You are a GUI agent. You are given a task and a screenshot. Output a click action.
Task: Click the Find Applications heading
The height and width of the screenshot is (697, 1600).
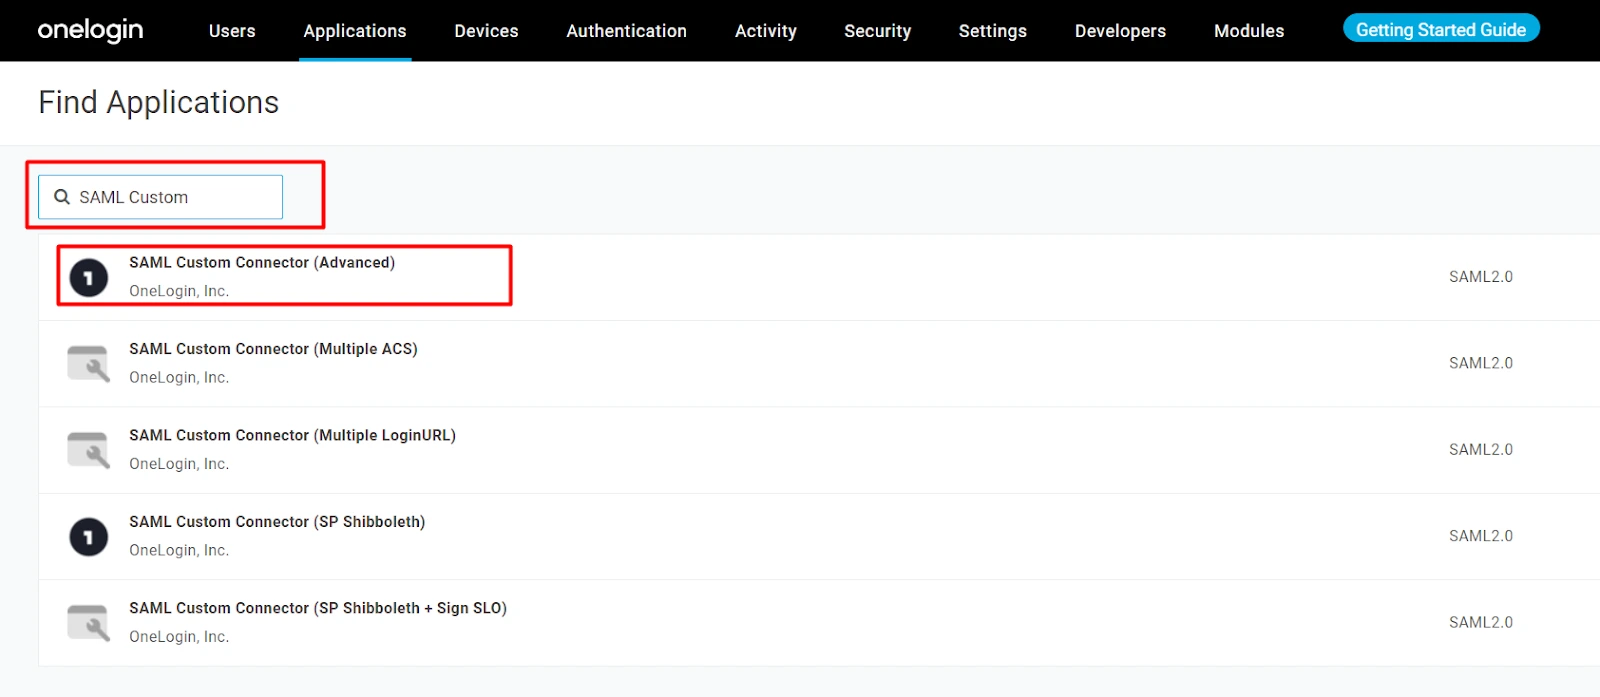click(158, 103)
